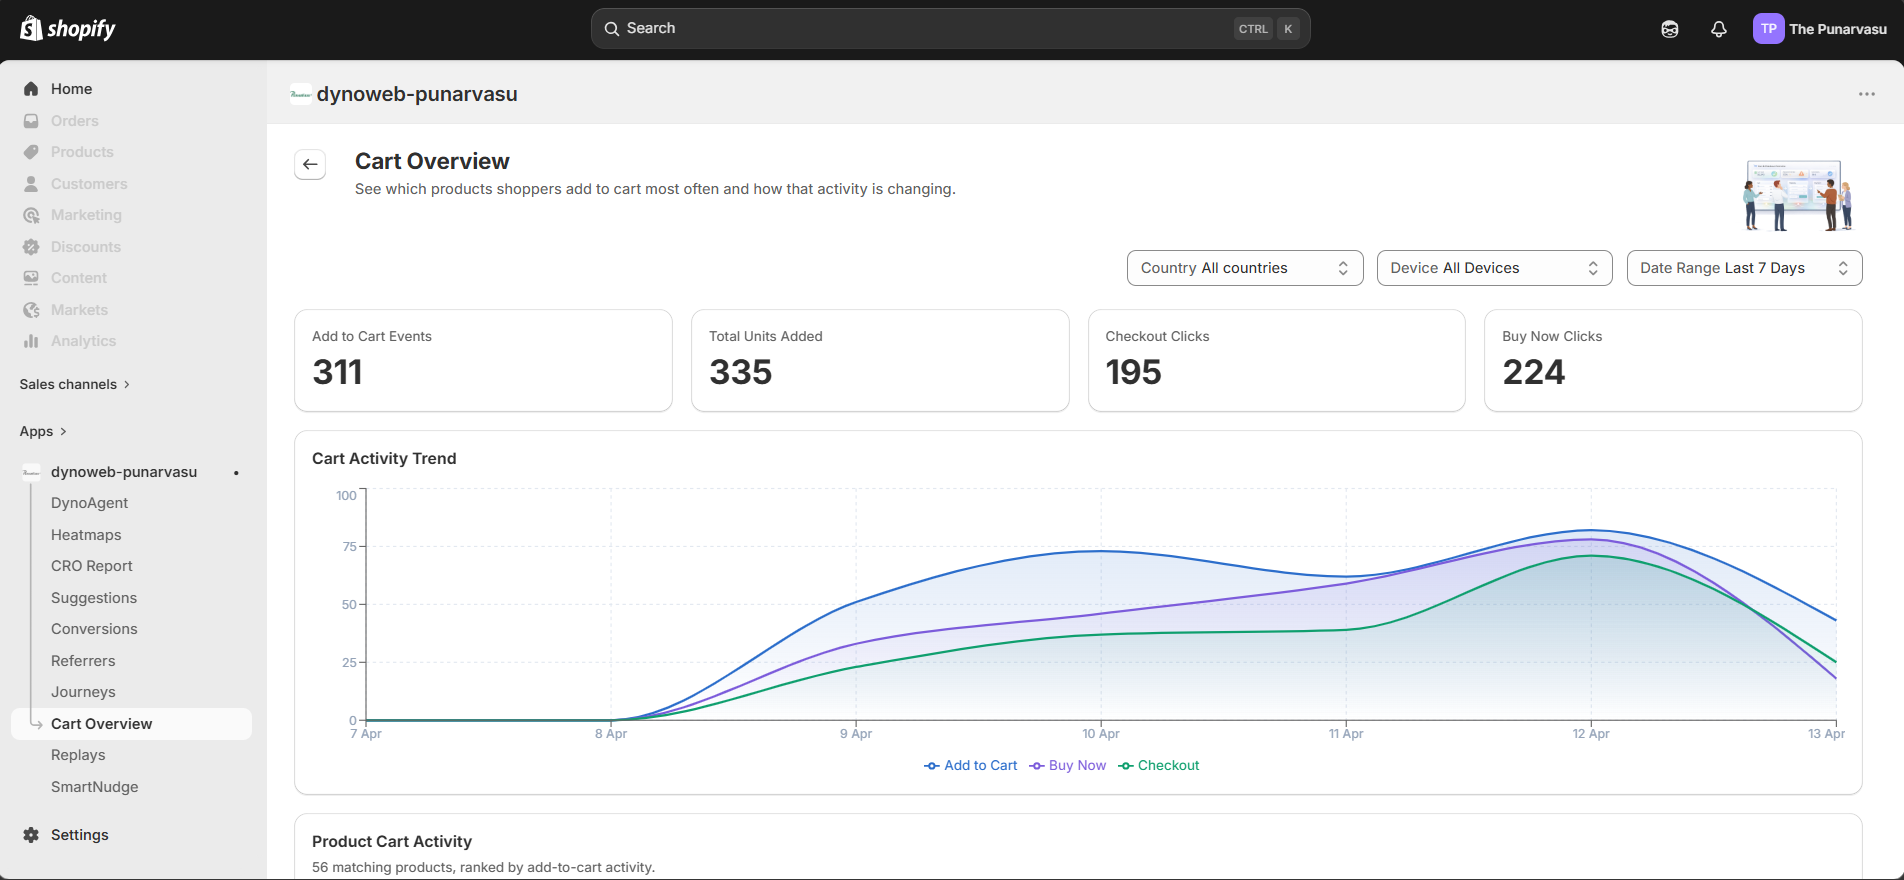Click the Add to Cart Events card

(483, 360)
